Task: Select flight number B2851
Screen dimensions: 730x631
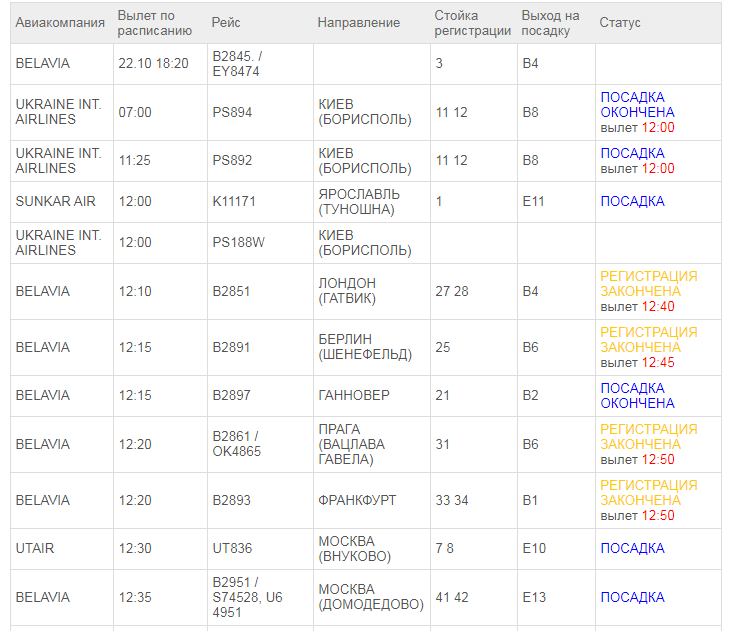Action: pyautogui.click(x=231, y=292)
